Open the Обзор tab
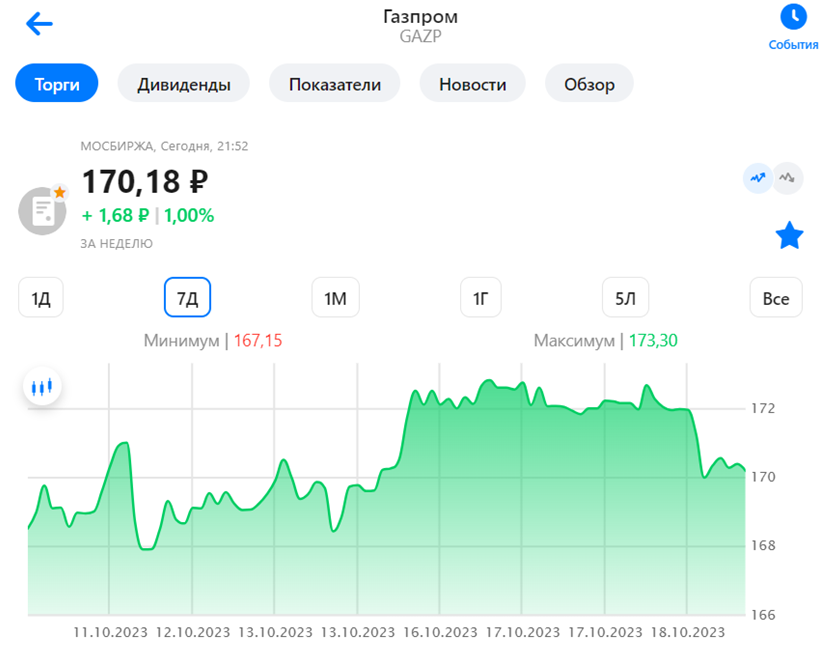 tap(589, 84)
